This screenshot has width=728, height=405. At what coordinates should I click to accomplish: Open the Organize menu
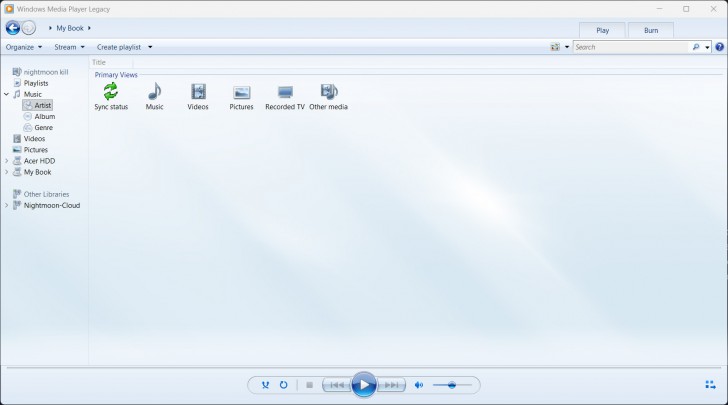(x=24, y=47)
